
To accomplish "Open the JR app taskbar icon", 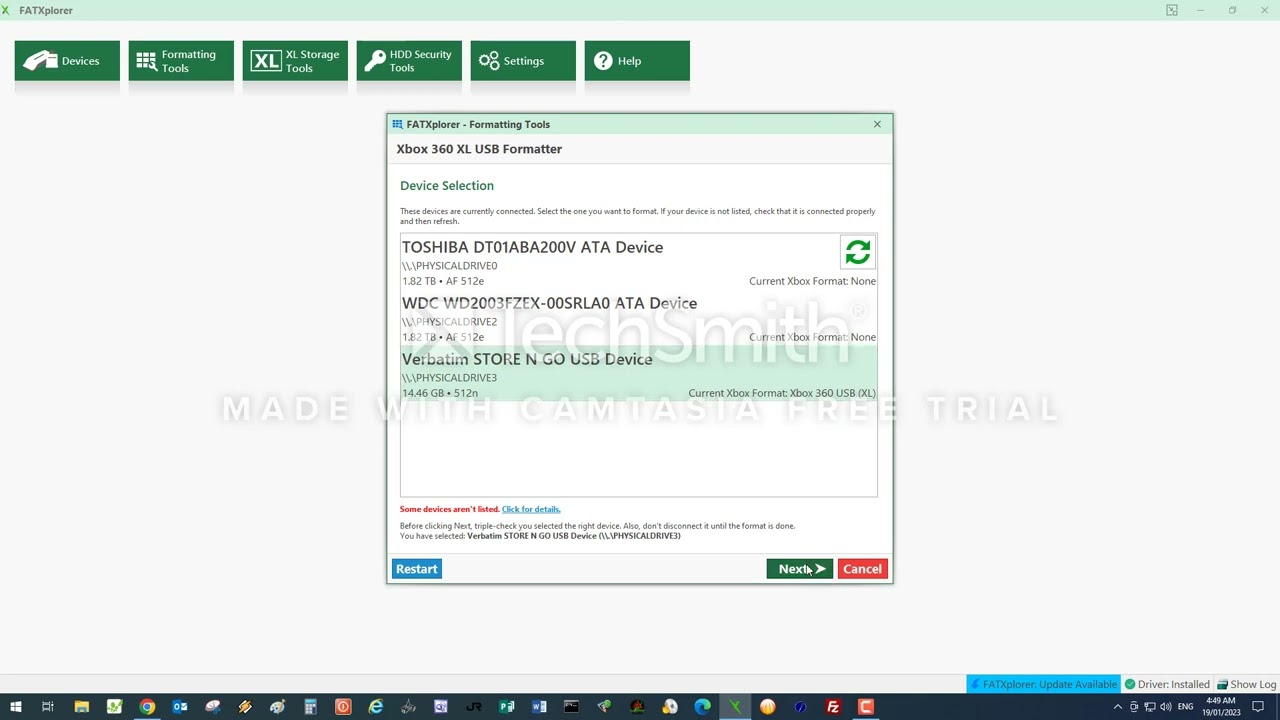I will pyautogui.click(x=474, y=707).
